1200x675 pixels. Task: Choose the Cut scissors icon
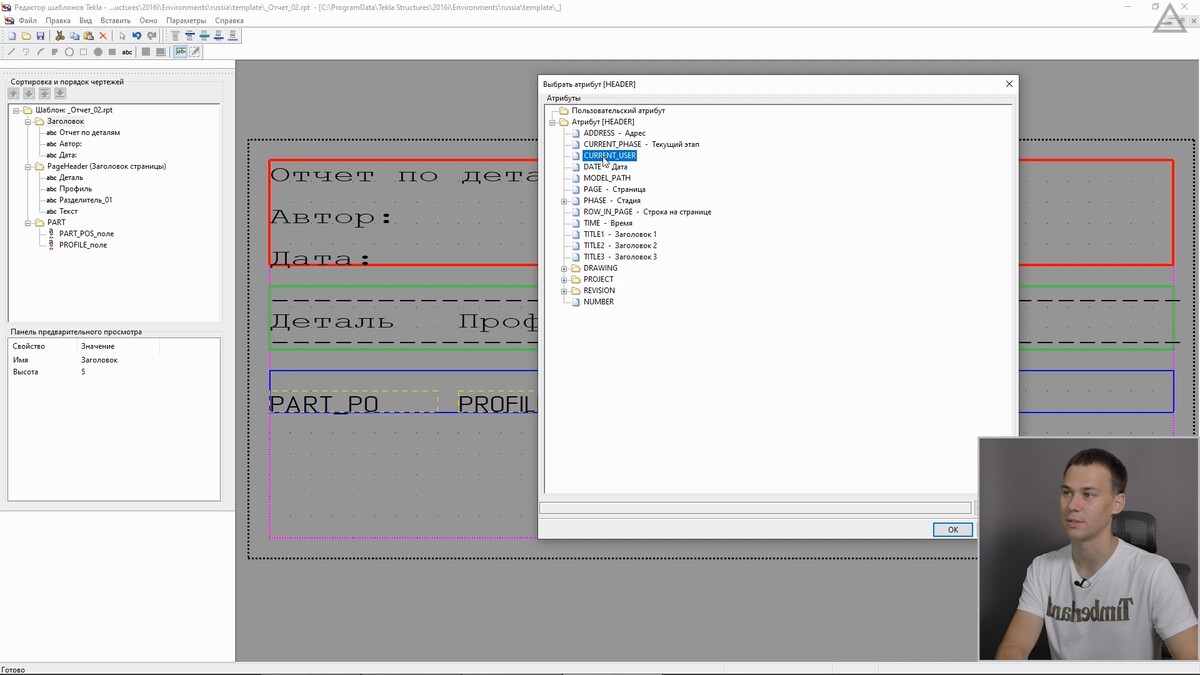coord(60,36)
